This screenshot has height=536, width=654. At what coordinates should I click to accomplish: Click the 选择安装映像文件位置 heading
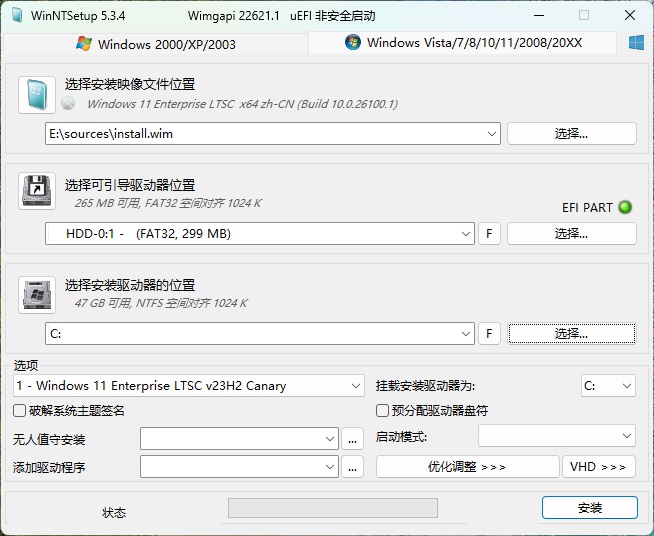coord(130,85)
